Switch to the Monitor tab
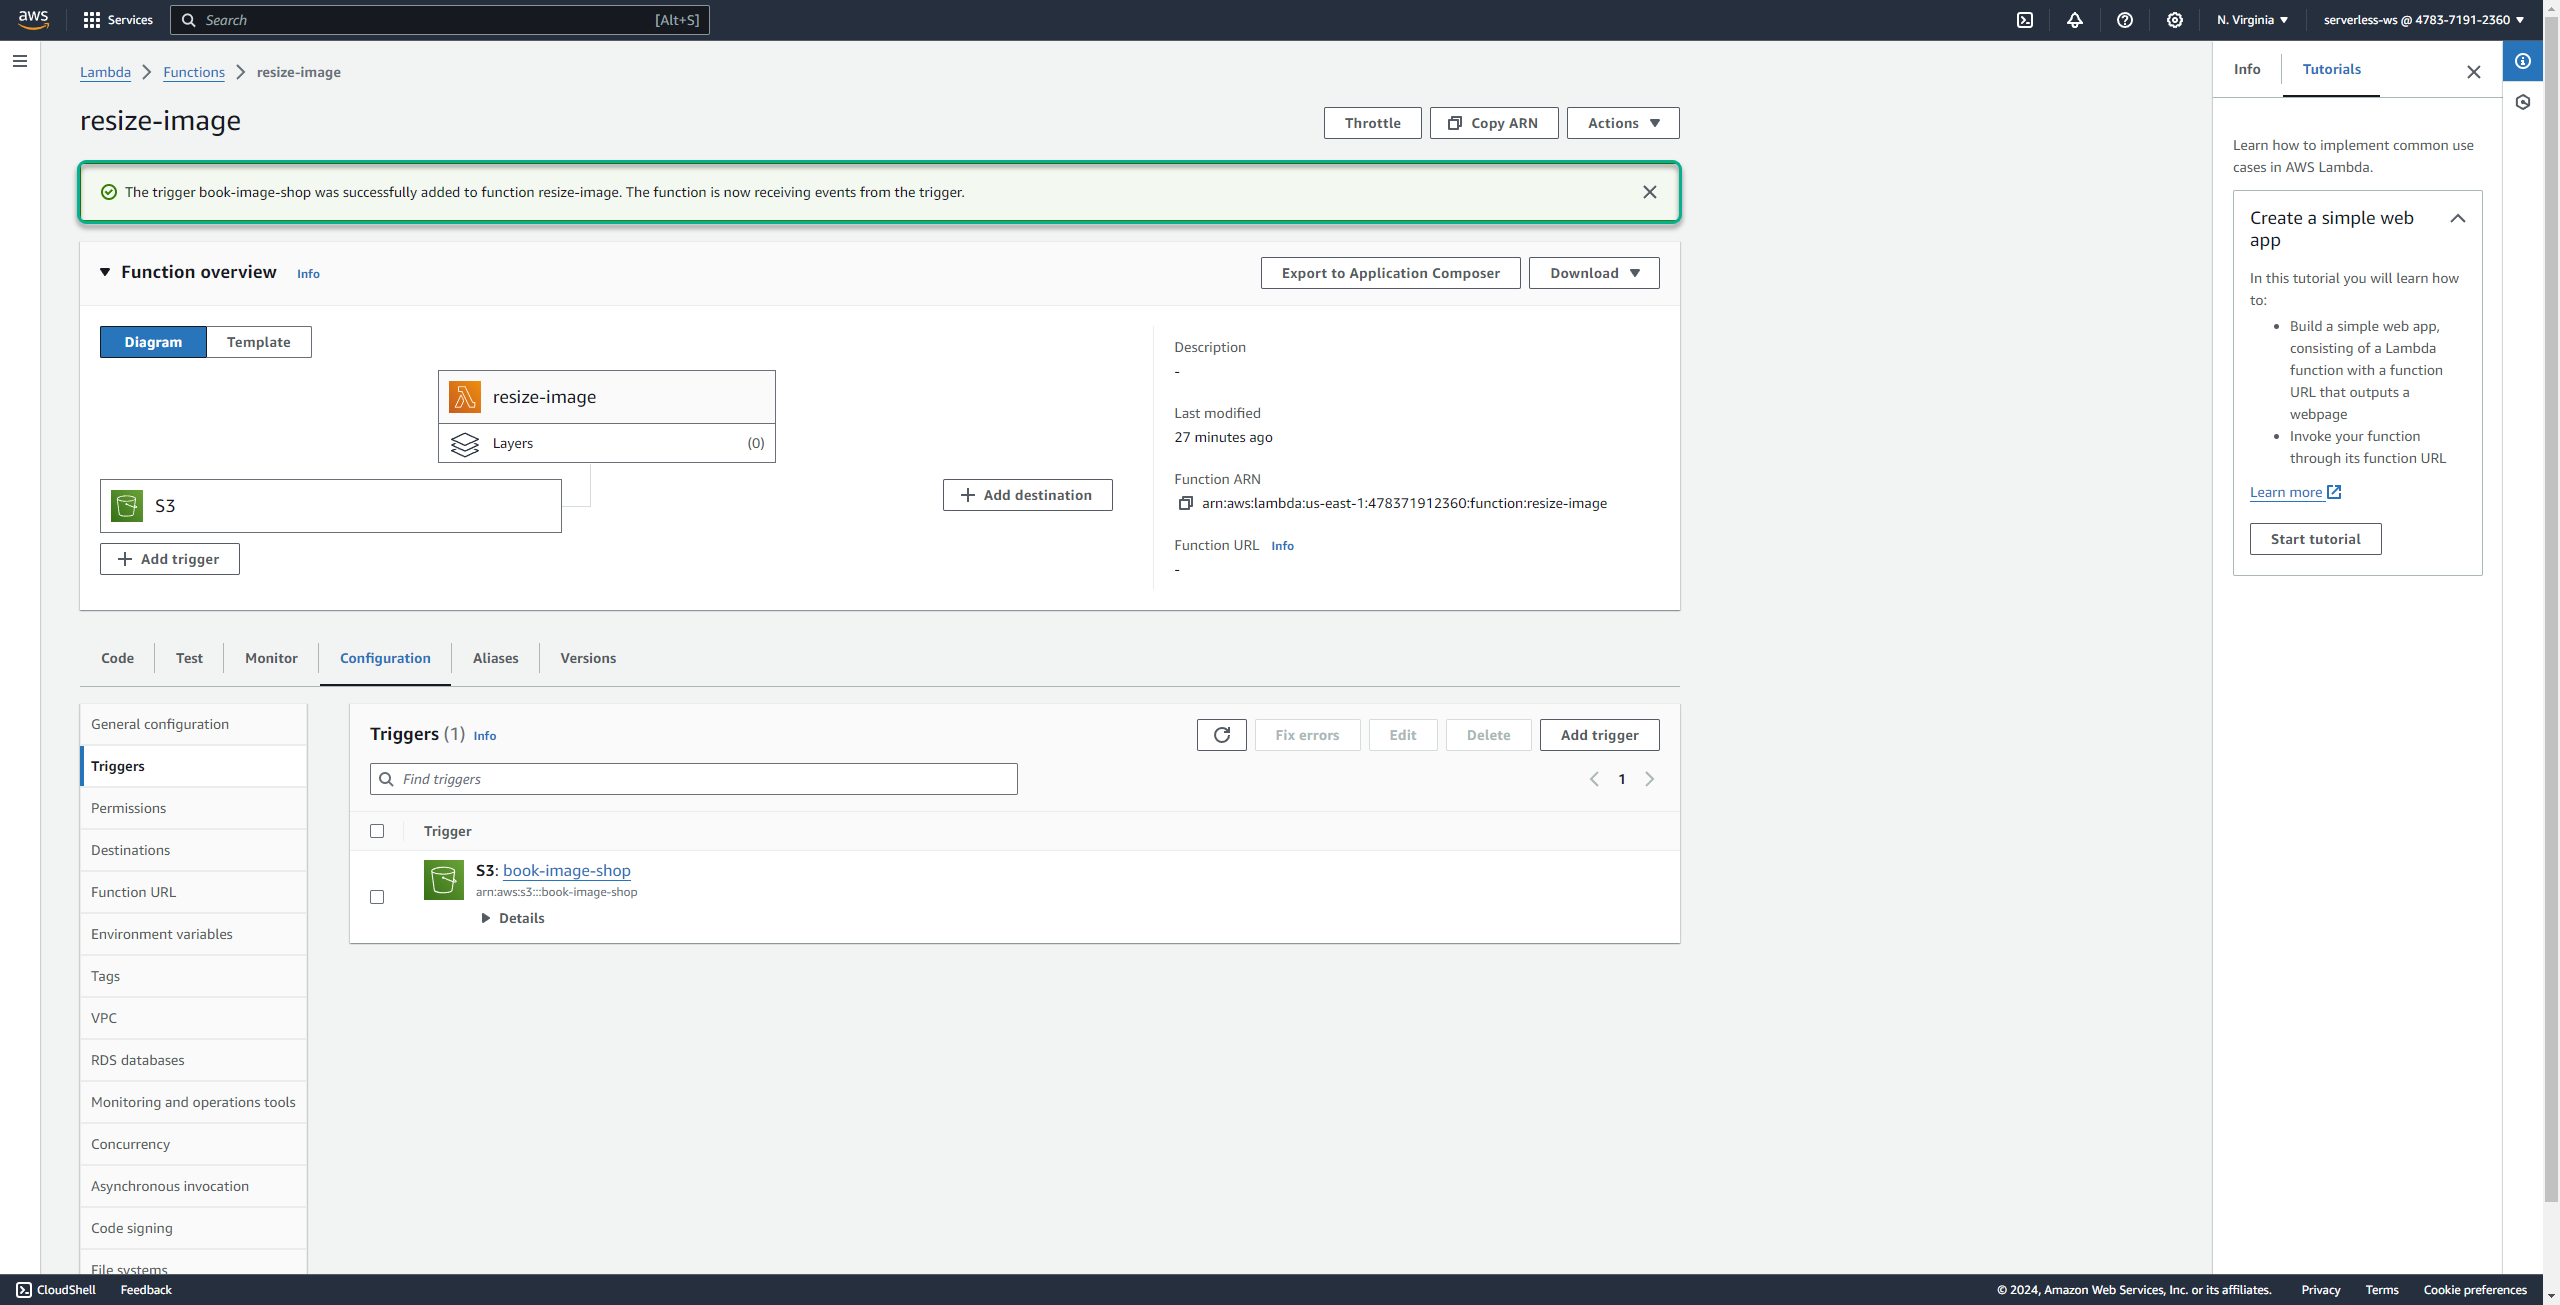 click(271, 658)
